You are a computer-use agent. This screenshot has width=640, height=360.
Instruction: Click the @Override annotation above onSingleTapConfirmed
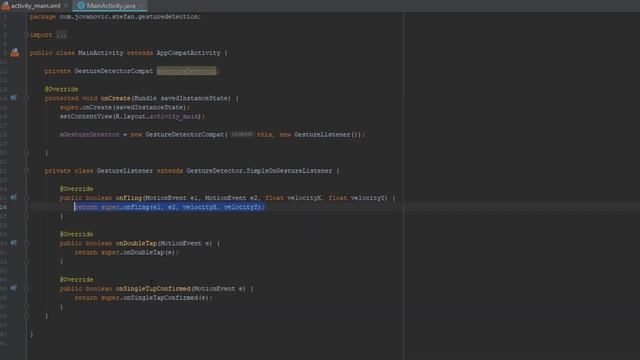[x=76, y=280]
